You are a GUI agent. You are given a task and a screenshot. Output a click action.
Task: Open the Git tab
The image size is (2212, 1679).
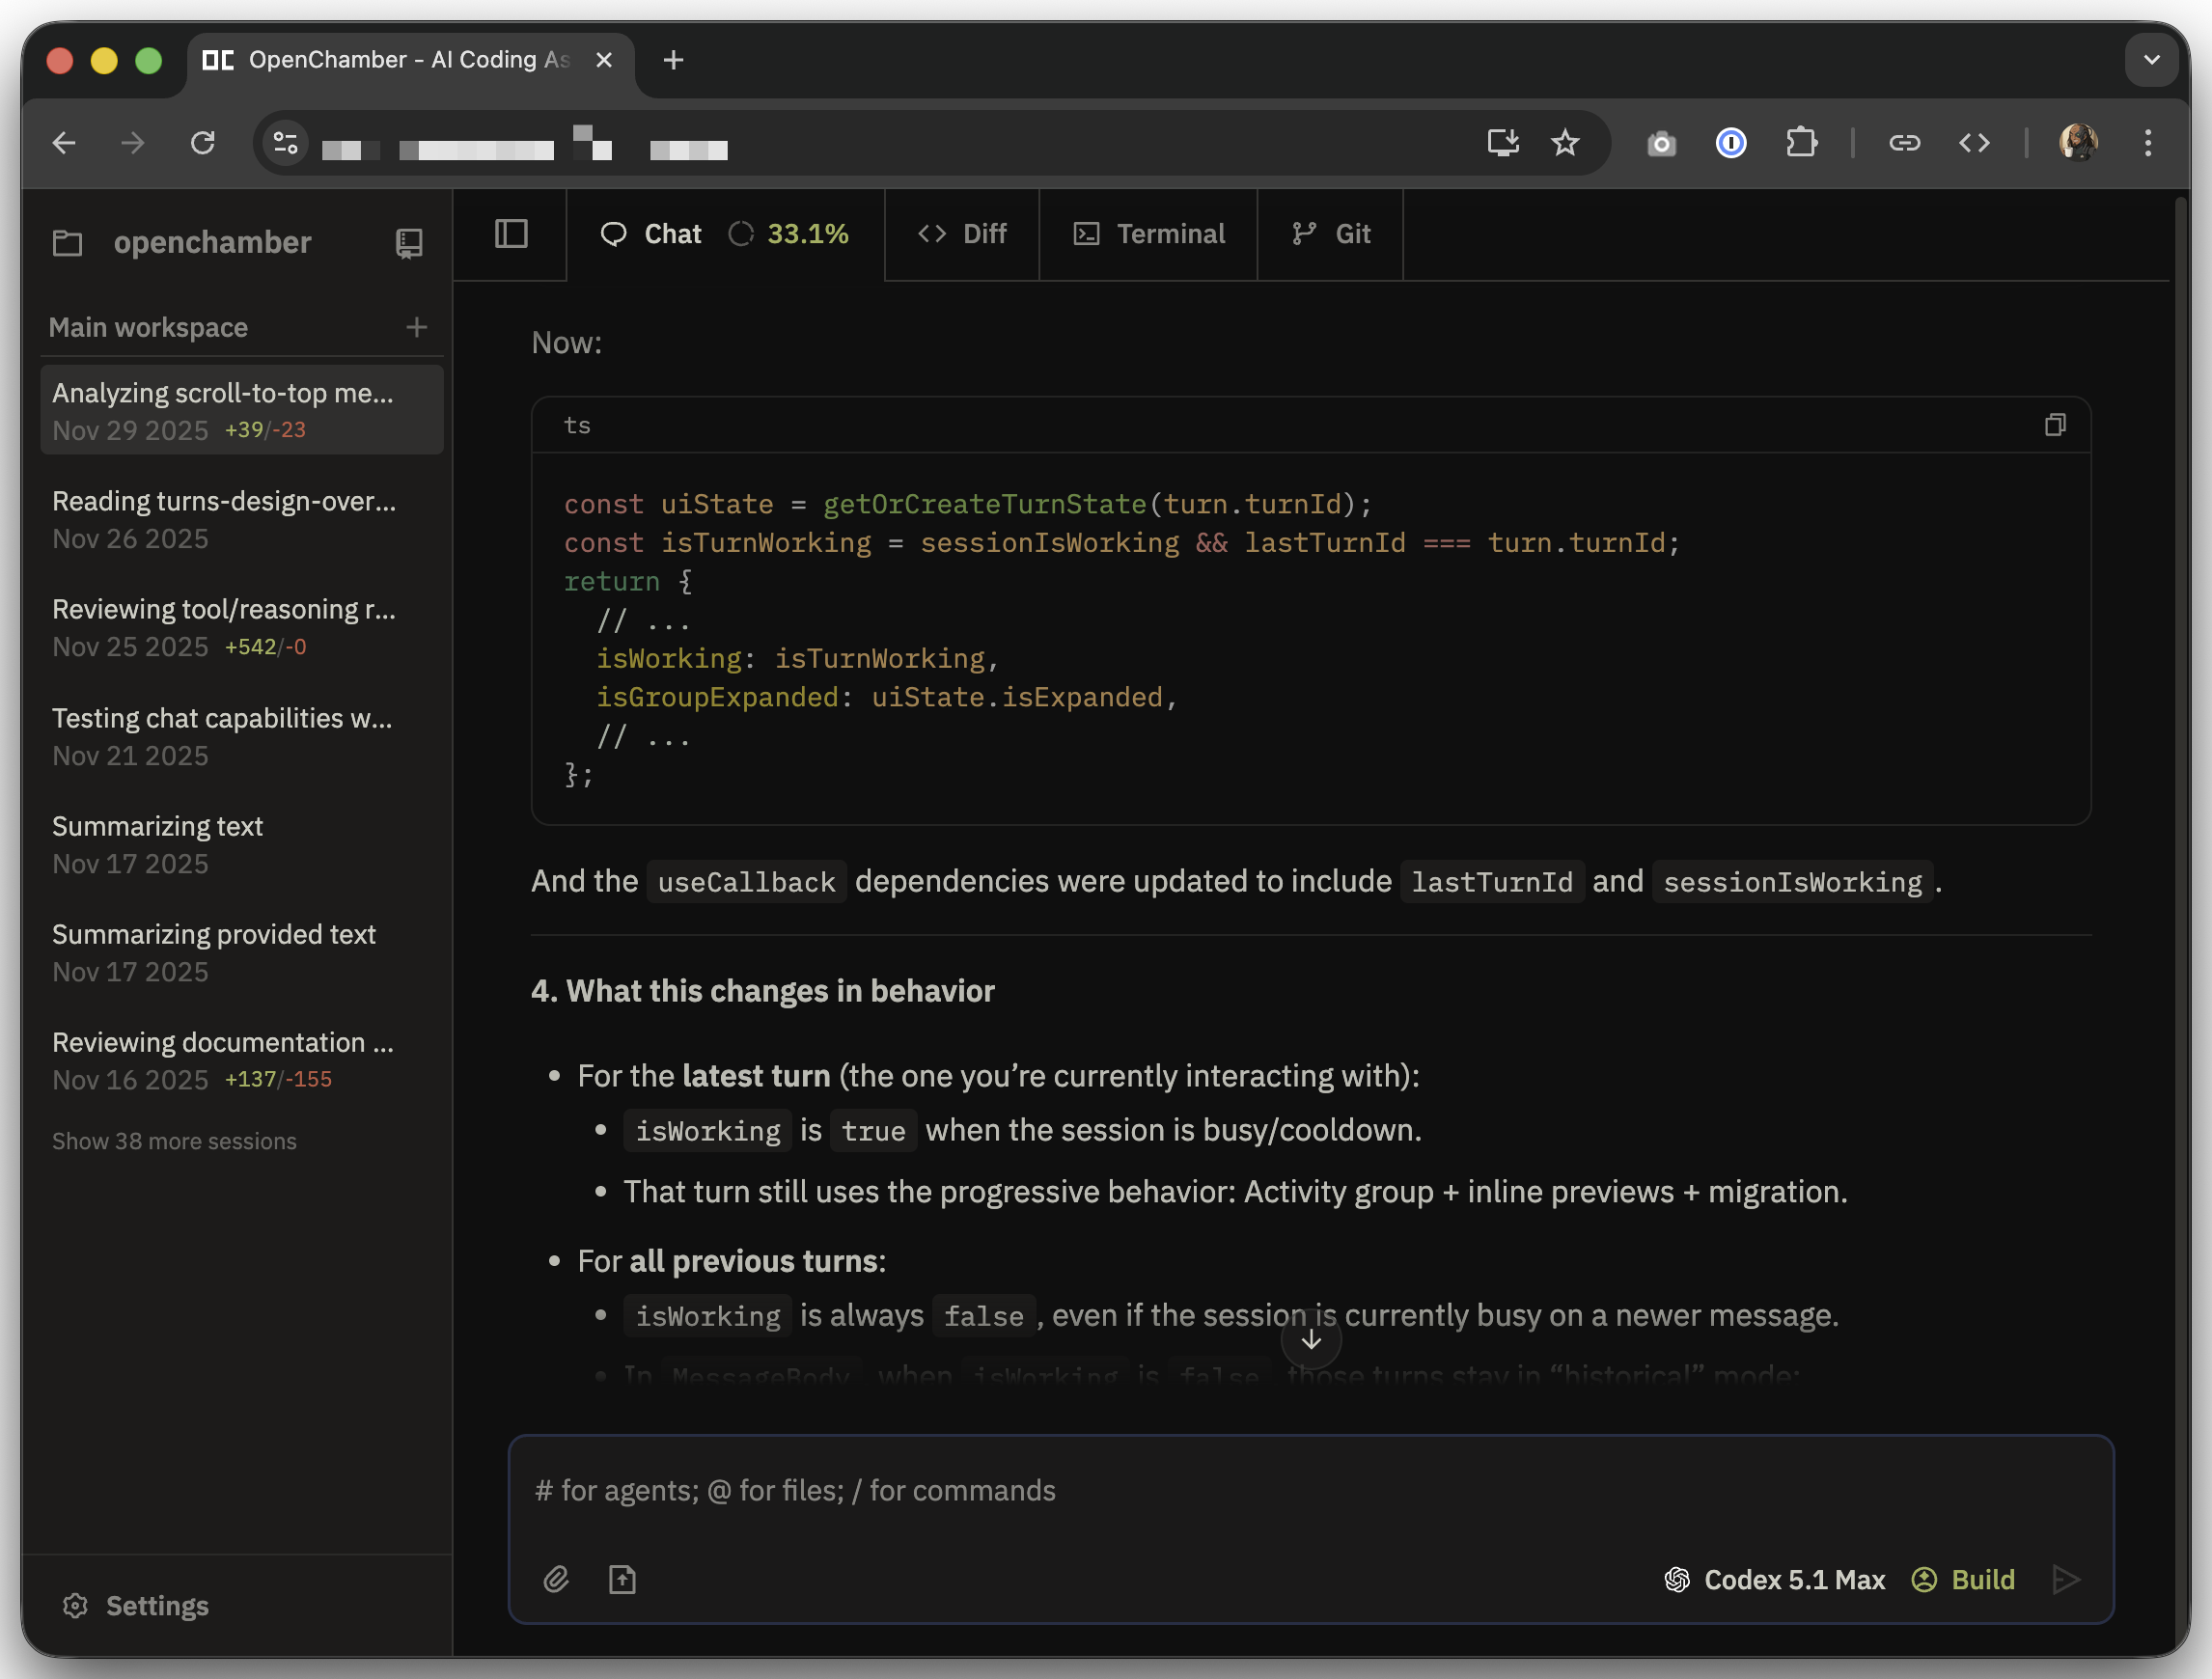click(1331, 234)
